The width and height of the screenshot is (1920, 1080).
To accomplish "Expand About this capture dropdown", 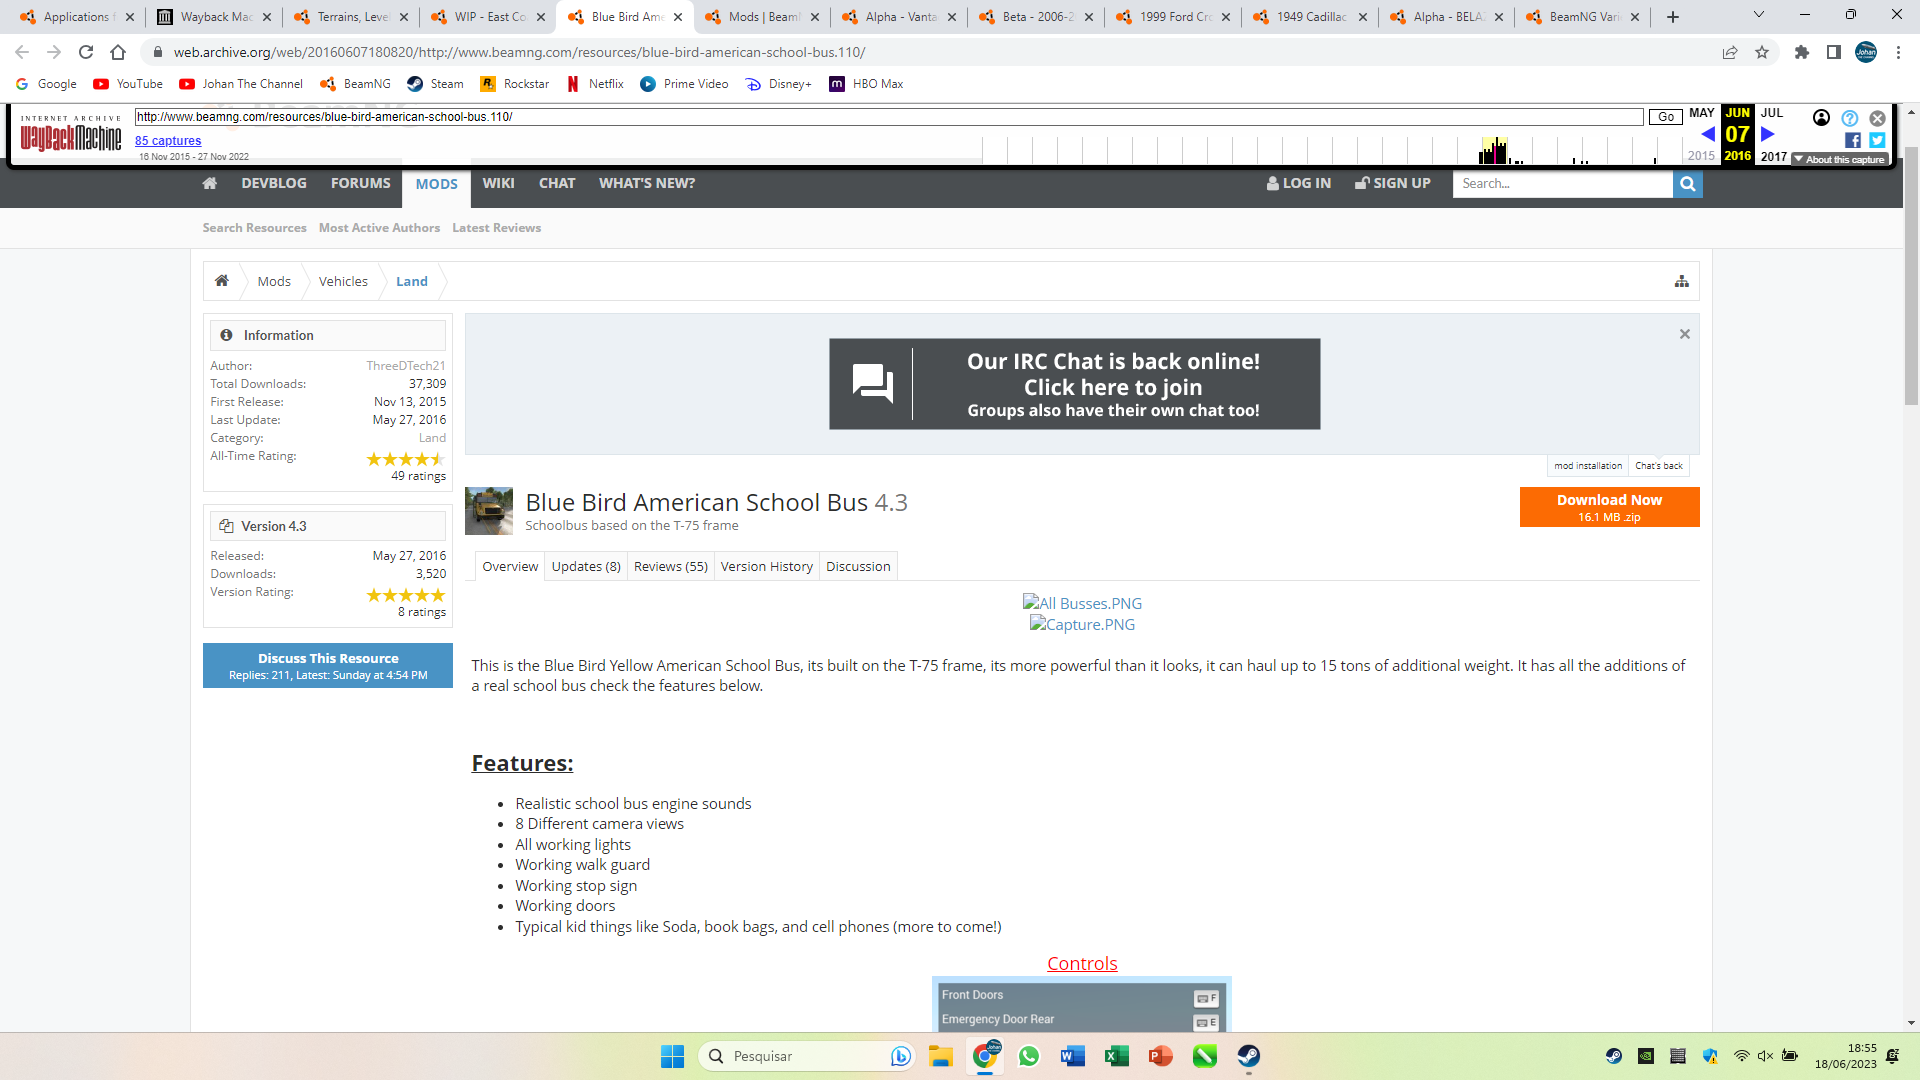I will tap(1839, 160).
